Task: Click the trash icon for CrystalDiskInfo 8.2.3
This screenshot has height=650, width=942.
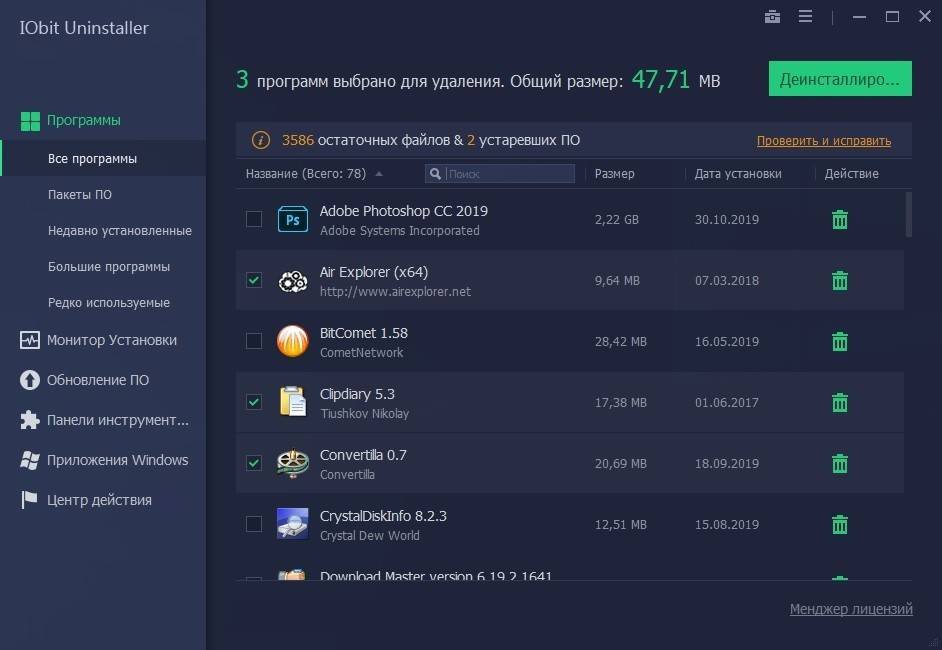Action: 840,525
